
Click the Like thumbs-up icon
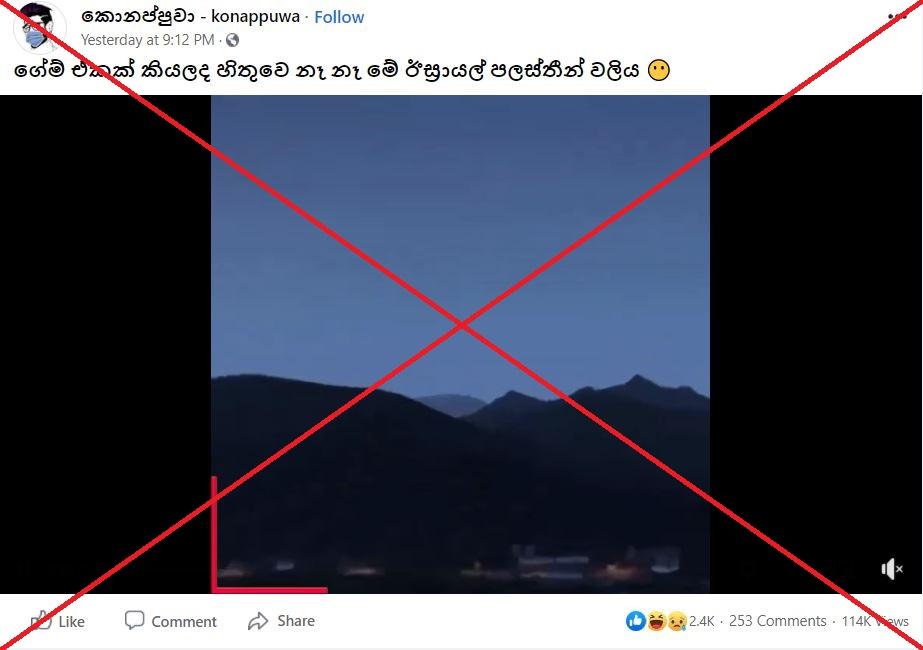[x=41, y=621]
